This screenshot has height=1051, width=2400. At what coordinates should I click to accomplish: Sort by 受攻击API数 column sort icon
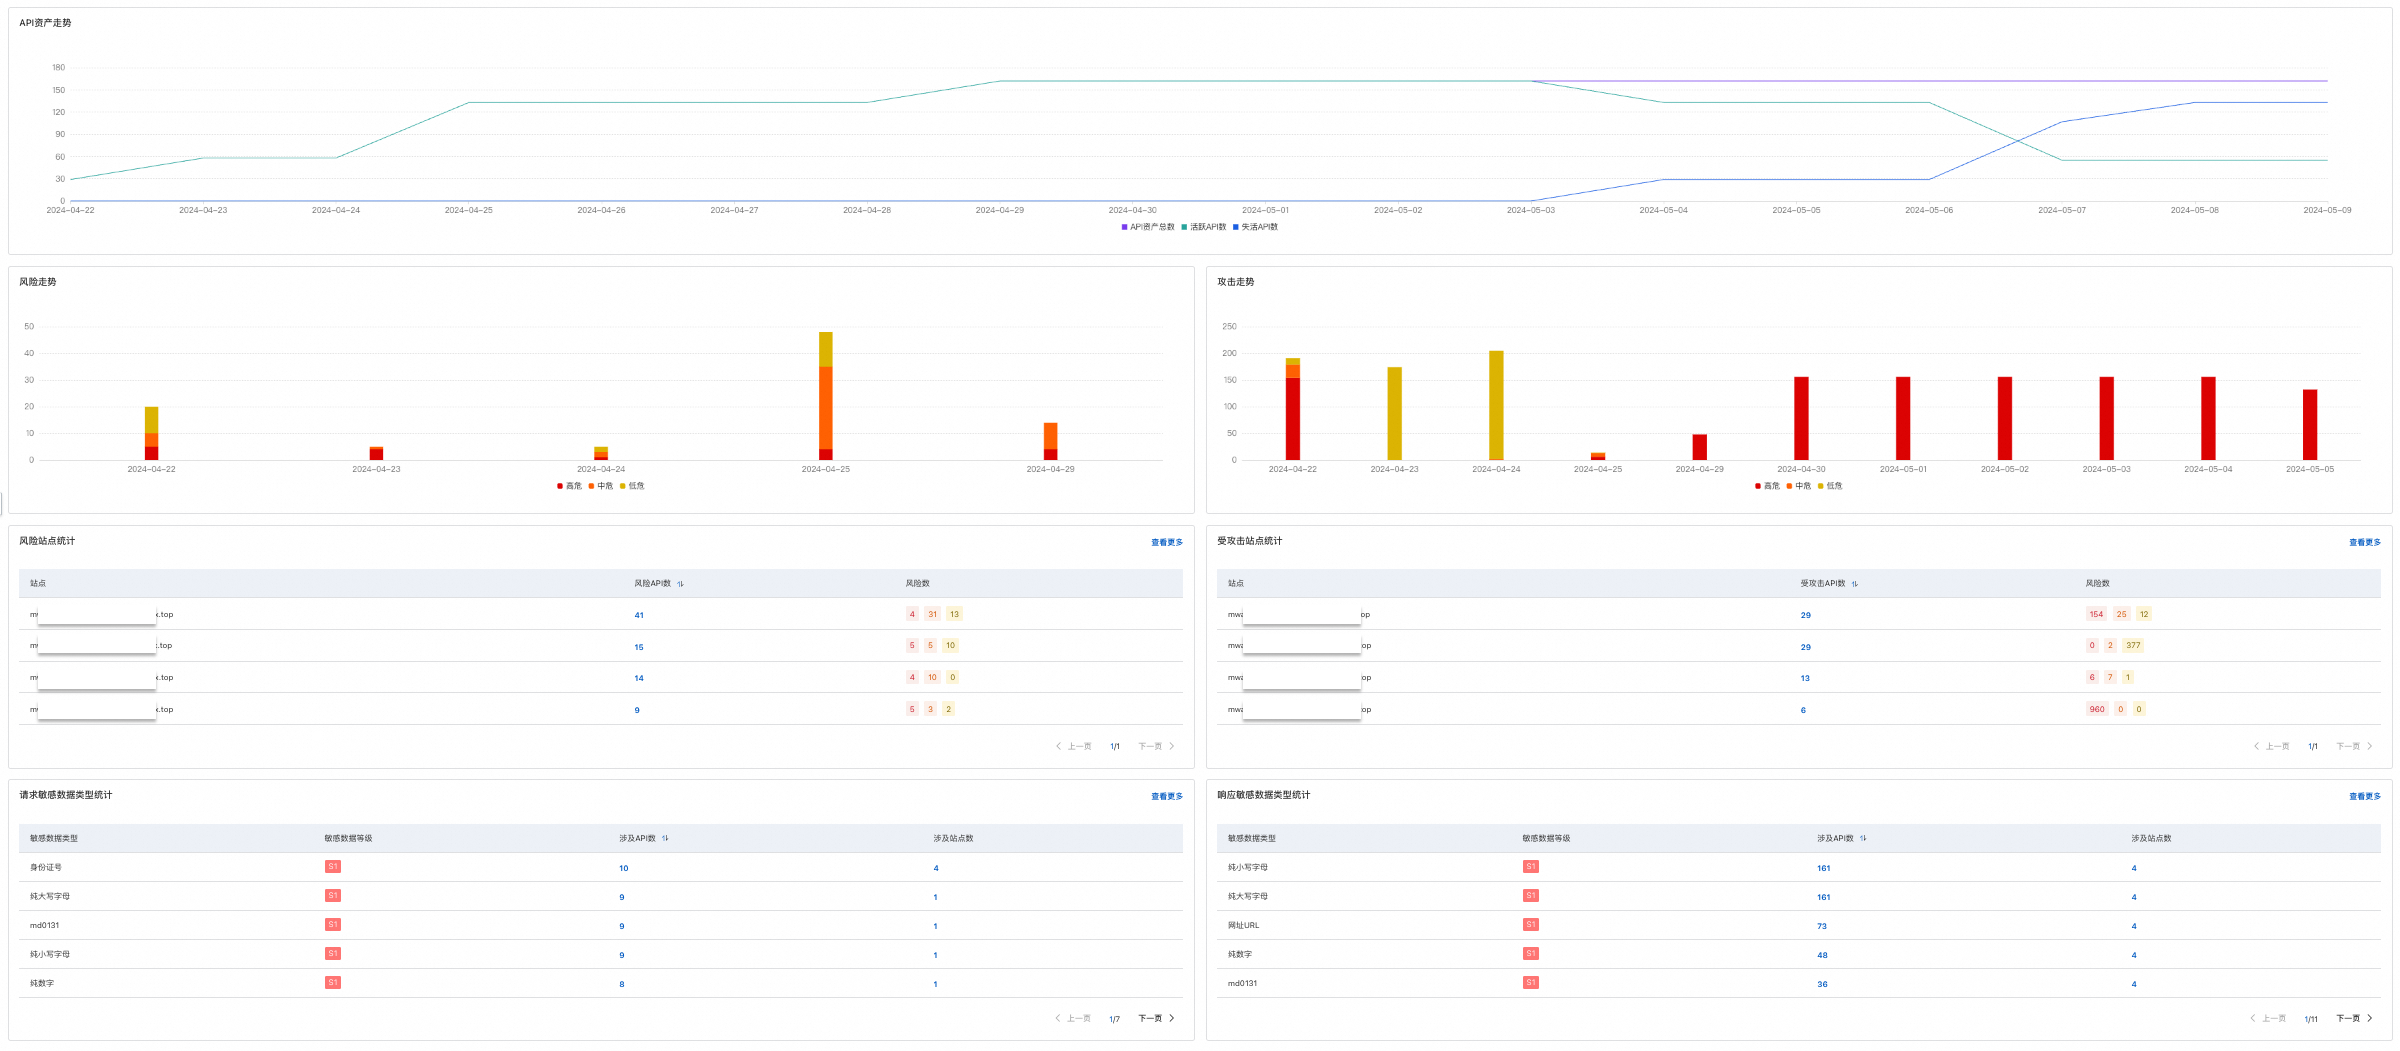coord(1854,584)
